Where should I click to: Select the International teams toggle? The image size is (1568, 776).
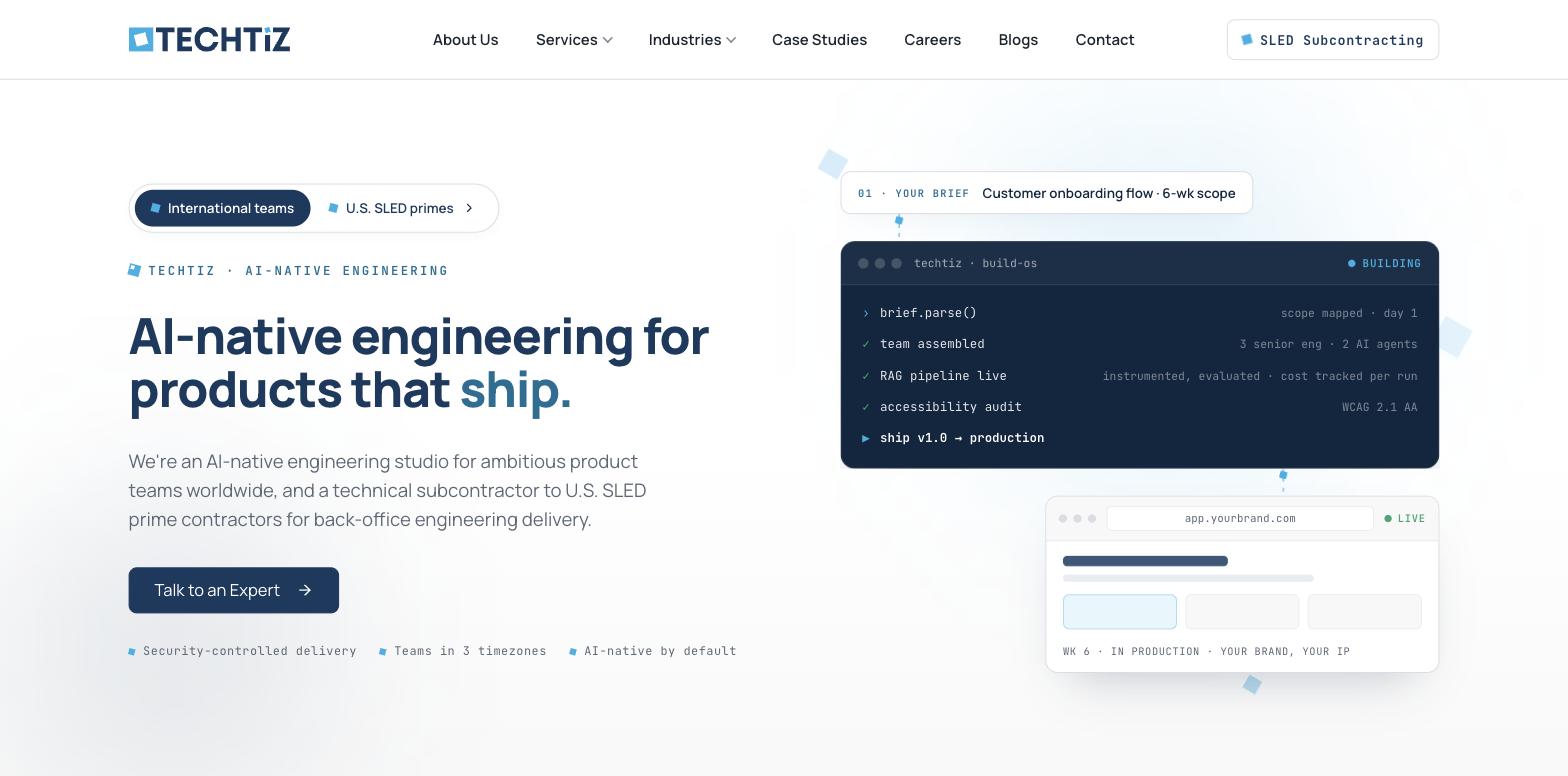coord(222,208)
